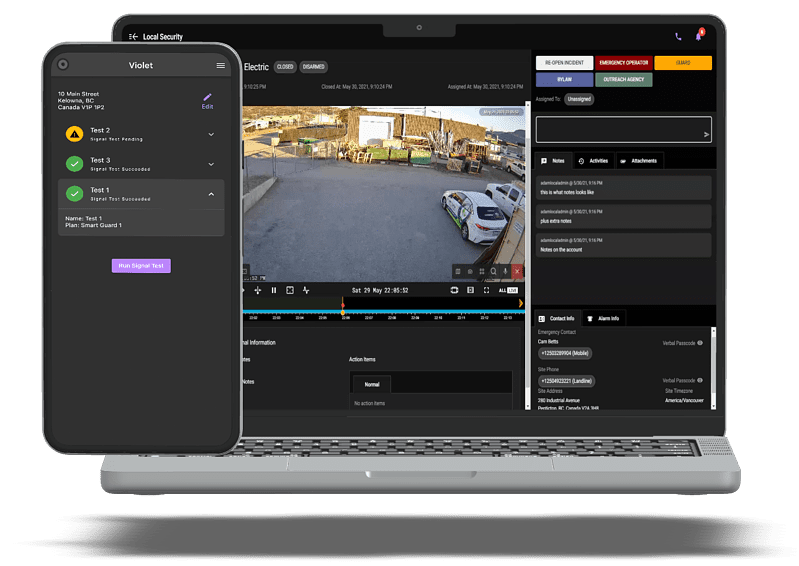Click the EMERGENCY OPERATOR button

coord(624,63)
